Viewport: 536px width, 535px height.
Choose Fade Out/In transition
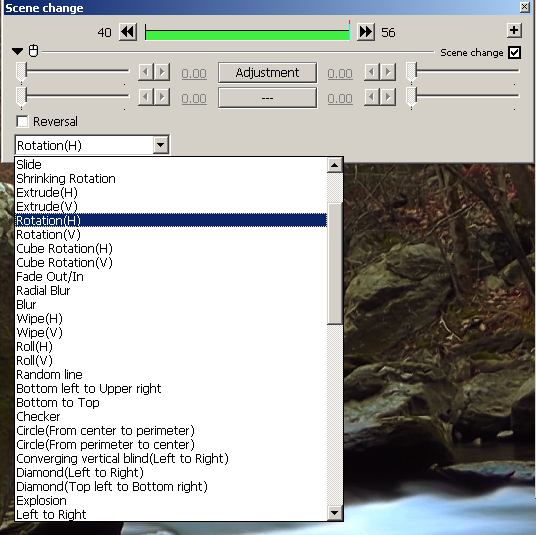pyautogui.click(x=50, y=277)
